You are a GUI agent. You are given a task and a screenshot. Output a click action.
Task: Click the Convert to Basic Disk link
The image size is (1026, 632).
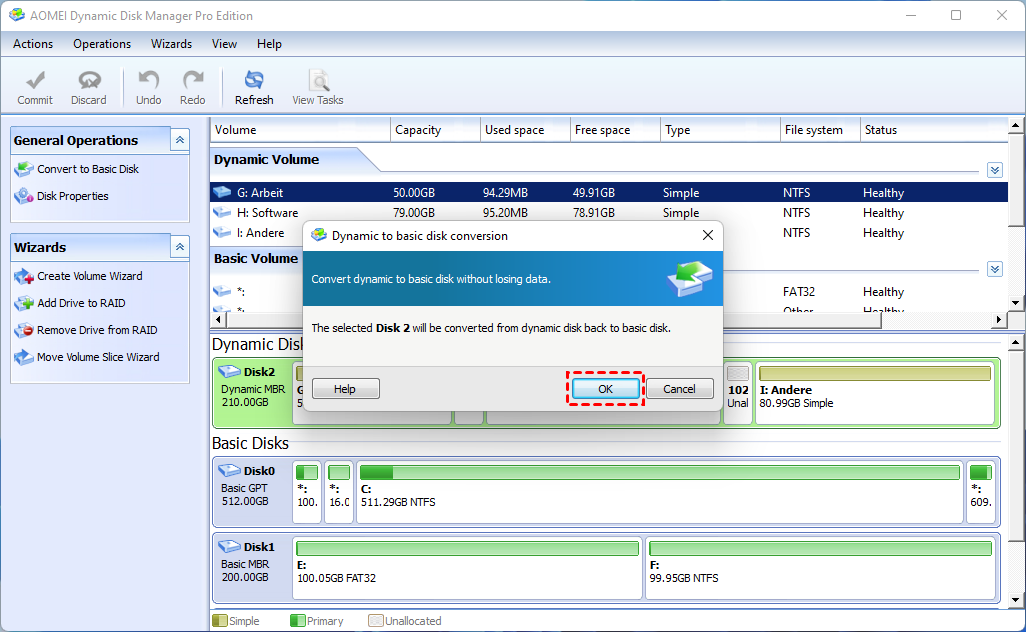click(x=88, y=169)
